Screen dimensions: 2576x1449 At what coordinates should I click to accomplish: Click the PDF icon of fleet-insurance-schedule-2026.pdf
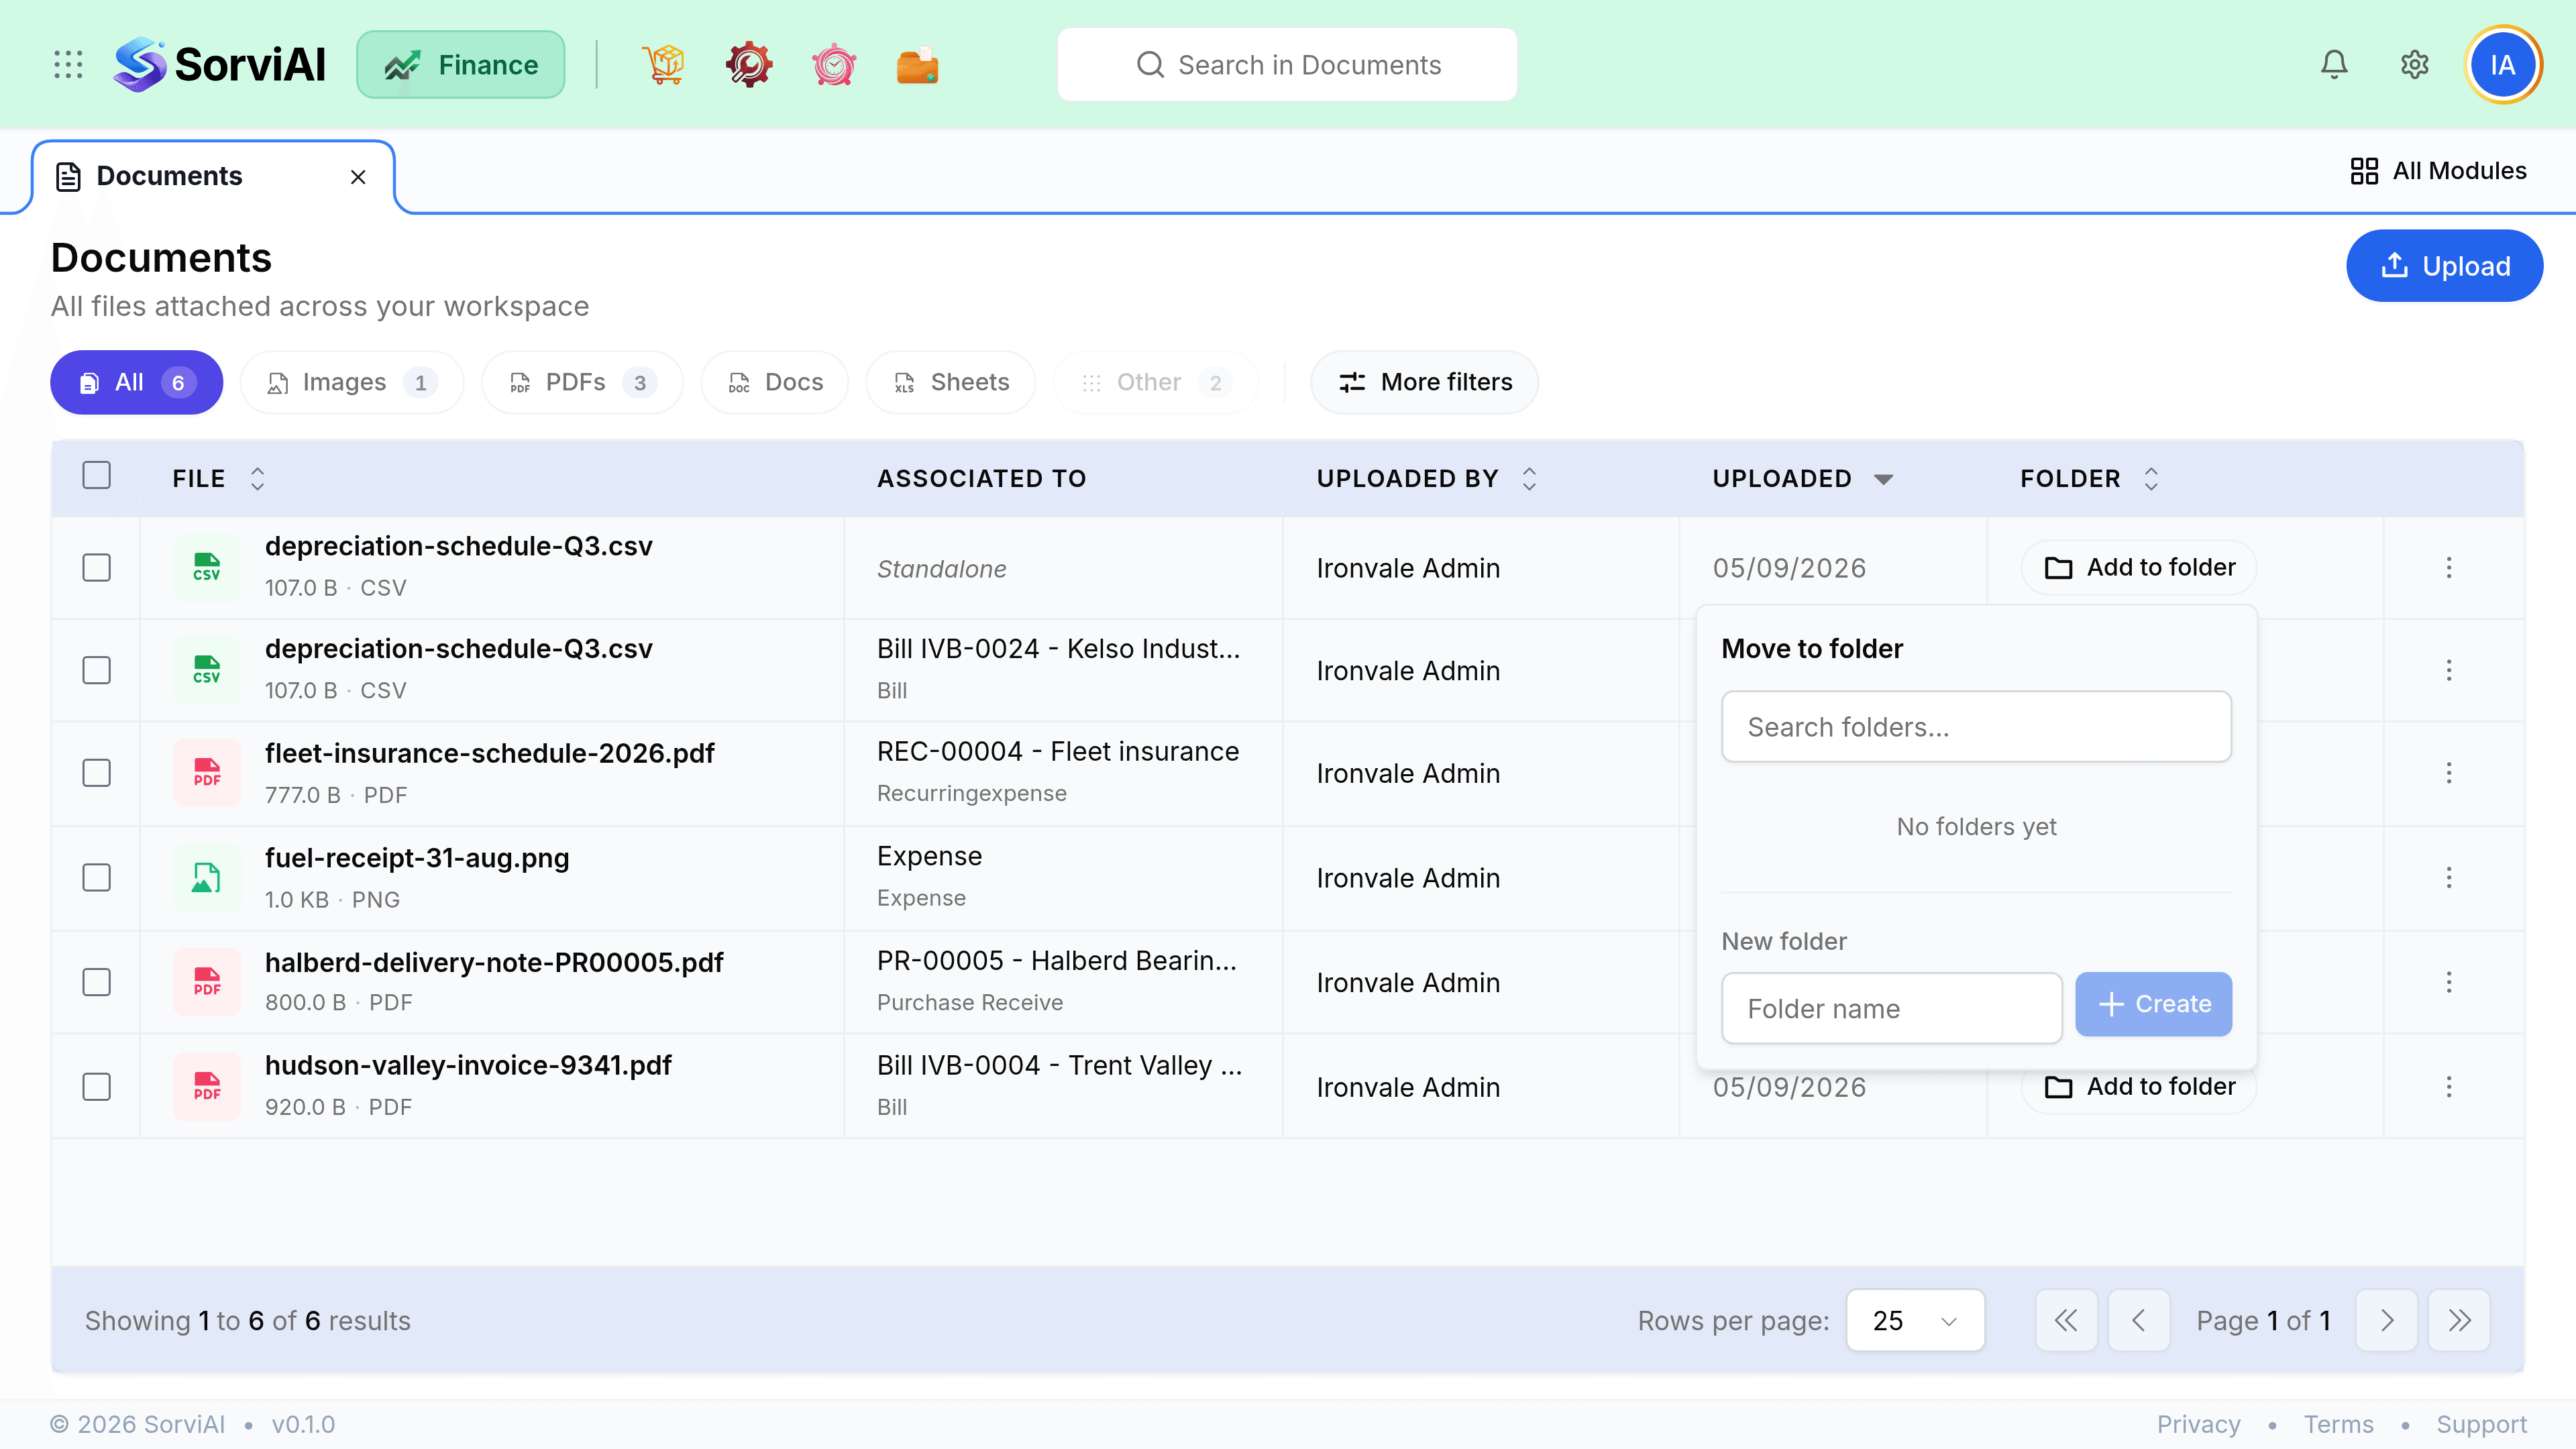click(207, 773)
